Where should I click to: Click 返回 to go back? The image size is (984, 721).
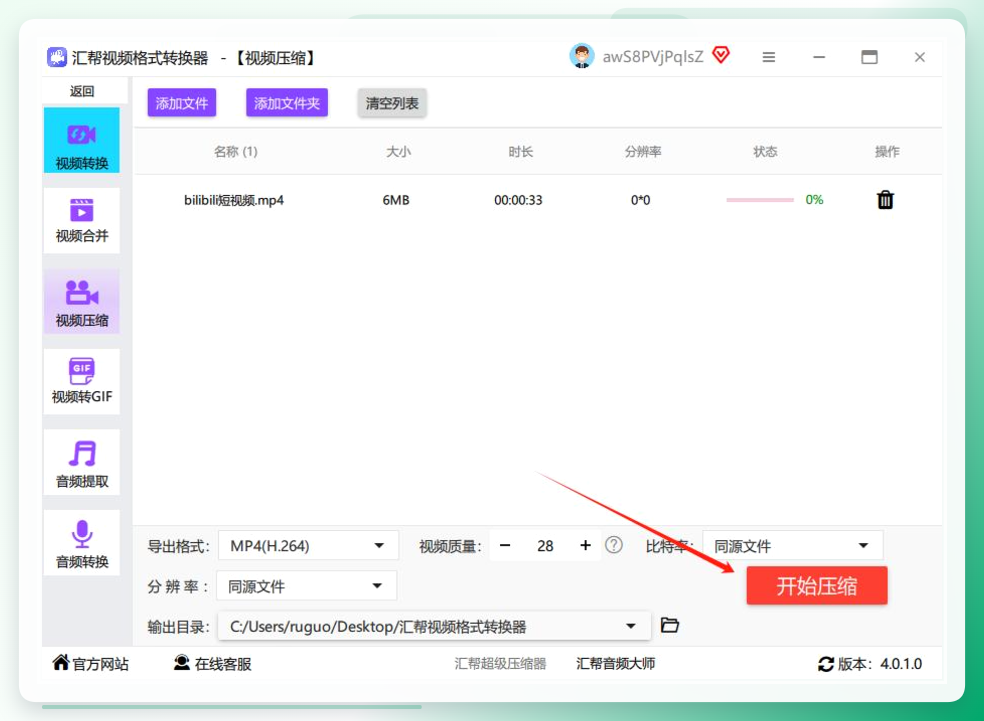82,91
